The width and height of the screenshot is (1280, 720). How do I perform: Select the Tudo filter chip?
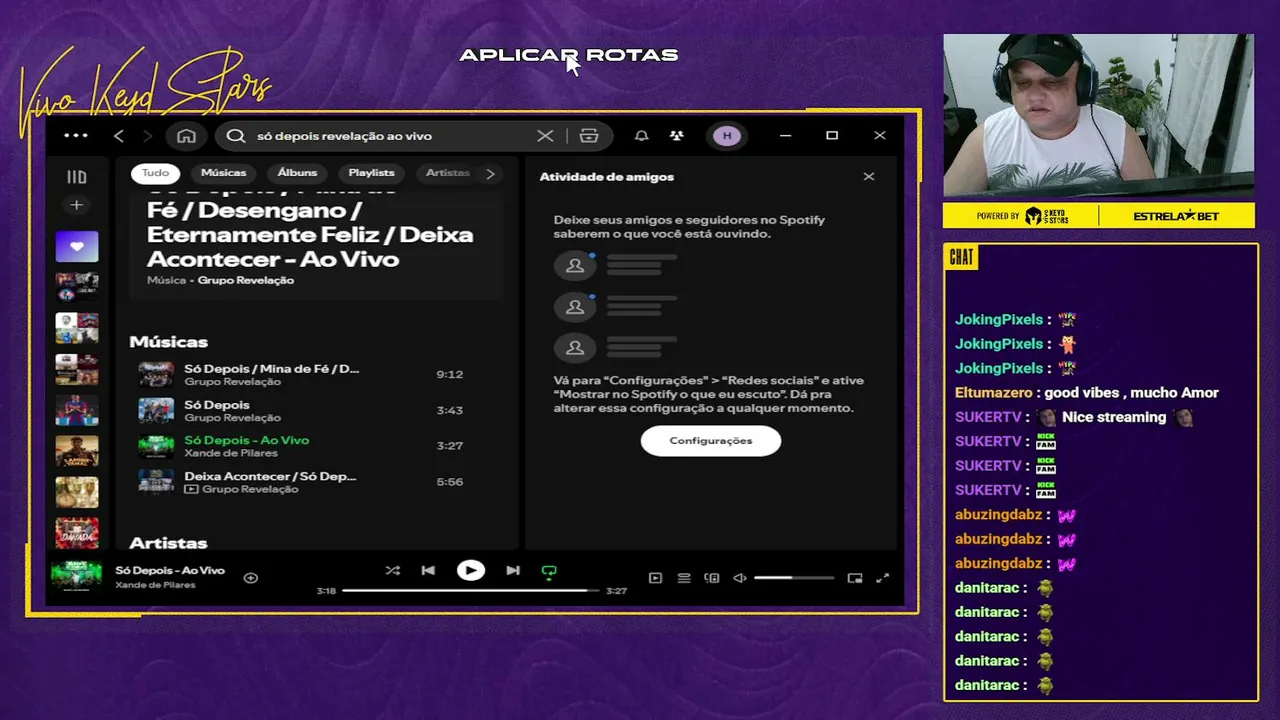pos(155,173)
